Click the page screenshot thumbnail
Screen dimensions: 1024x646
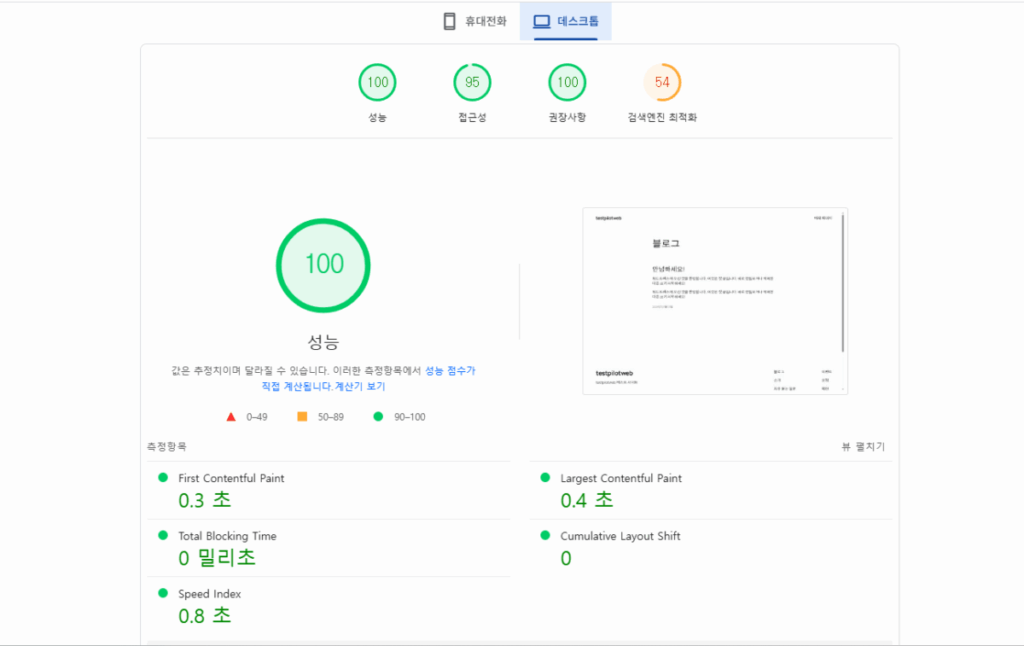click(x=715, y=300)
